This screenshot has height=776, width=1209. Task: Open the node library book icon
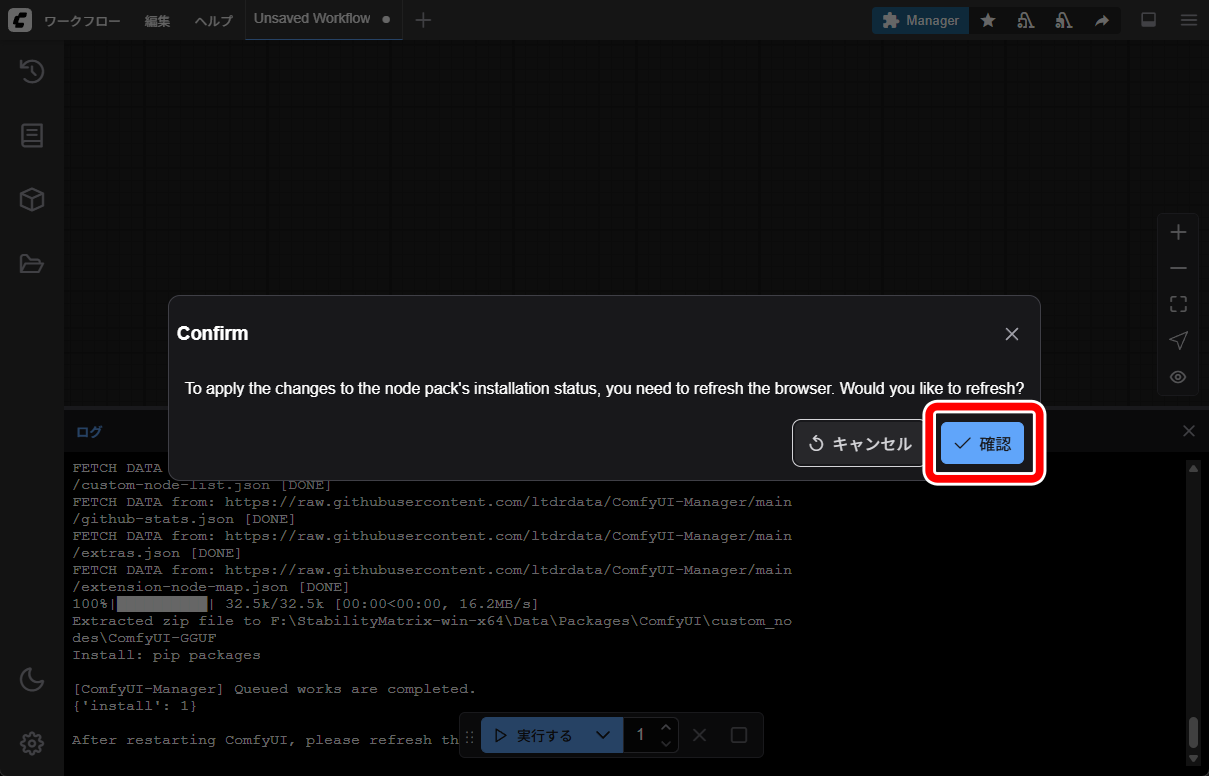32,135
